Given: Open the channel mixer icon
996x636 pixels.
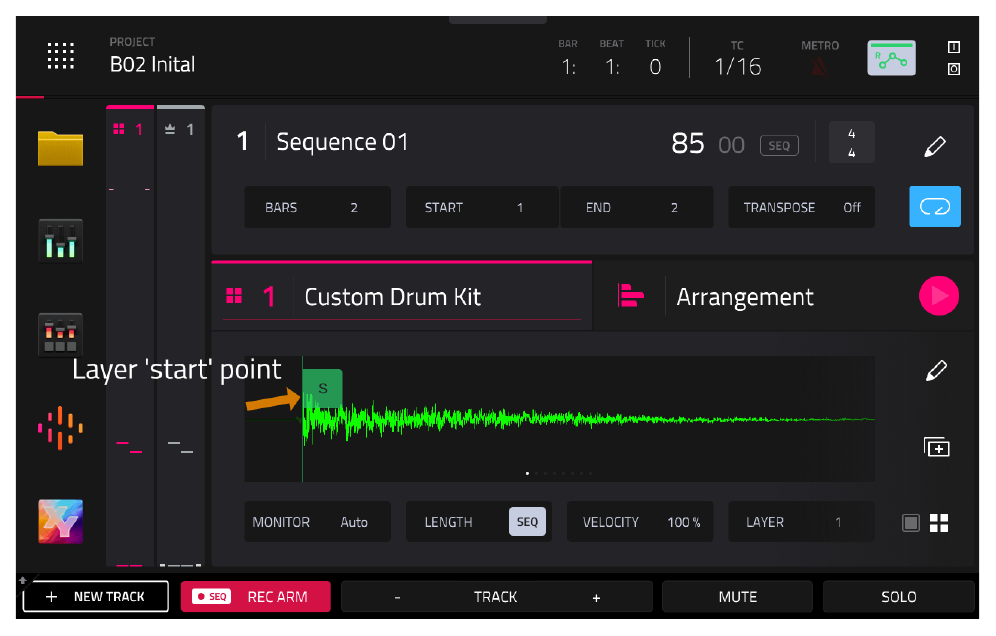Looking at the screenshot, I should tap(60, 240).
